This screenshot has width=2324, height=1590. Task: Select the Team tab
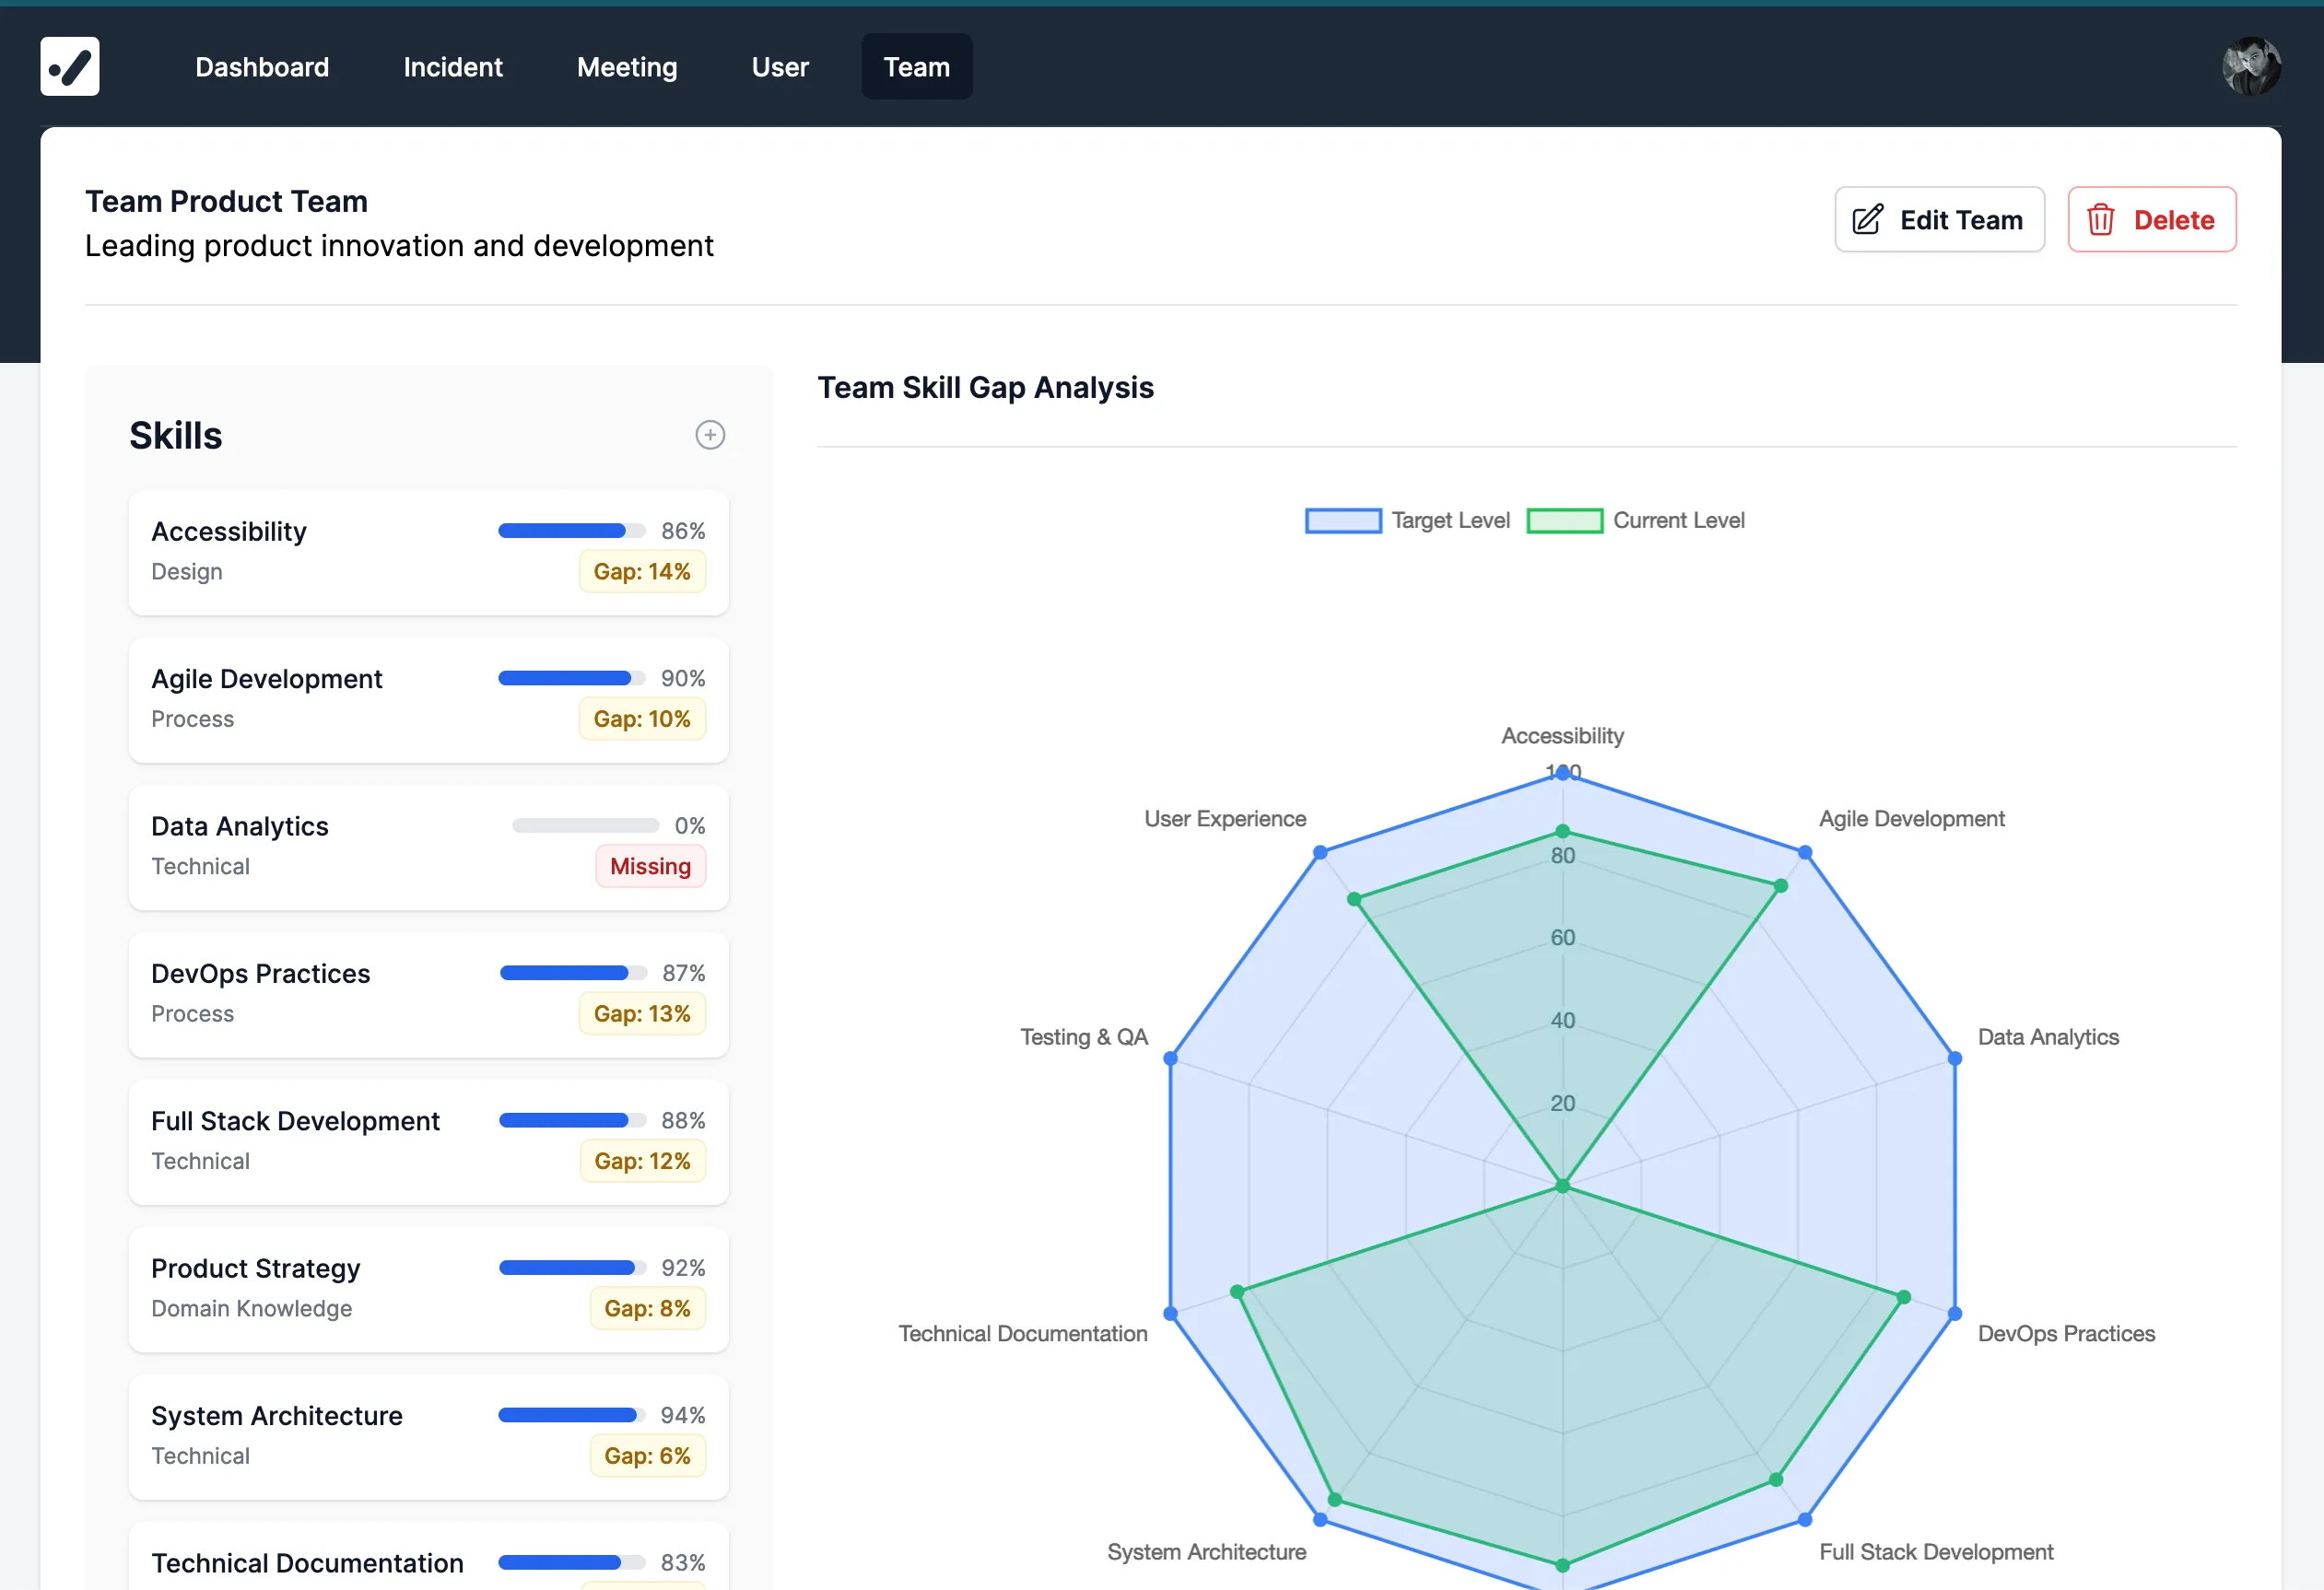pos(917,66)
